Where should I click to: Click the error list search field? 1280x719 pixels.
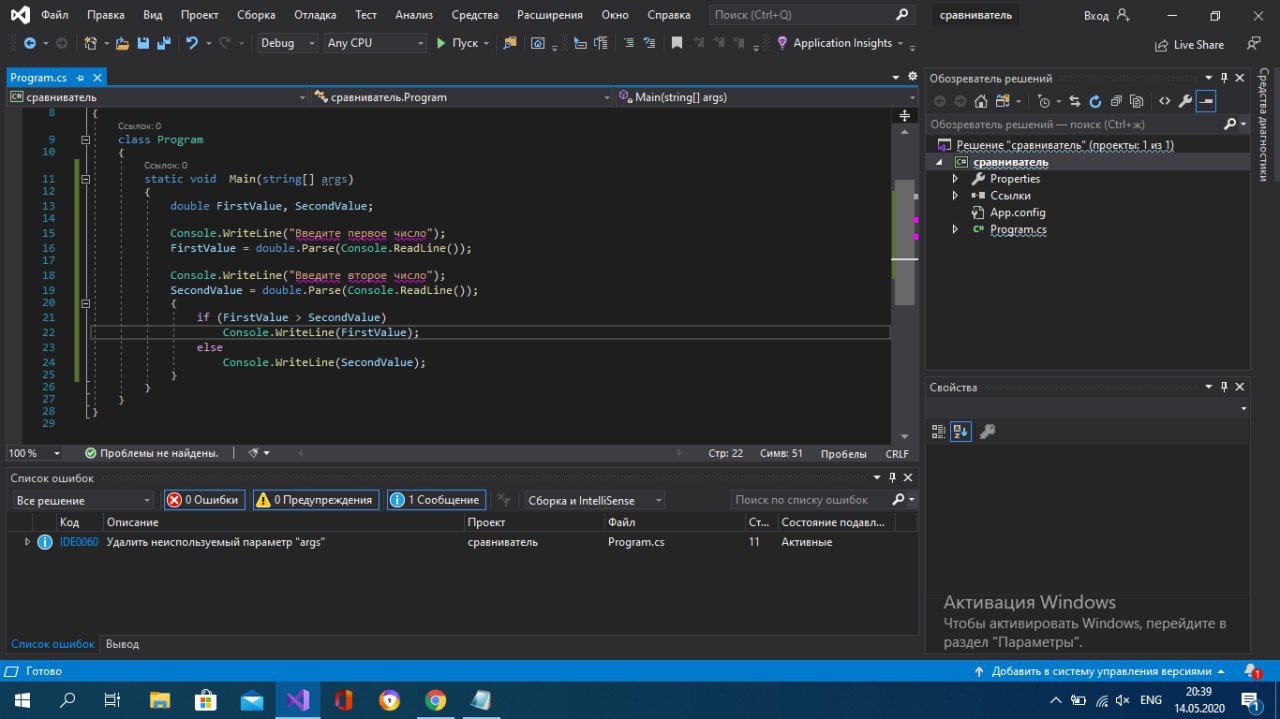coord(807,500)
